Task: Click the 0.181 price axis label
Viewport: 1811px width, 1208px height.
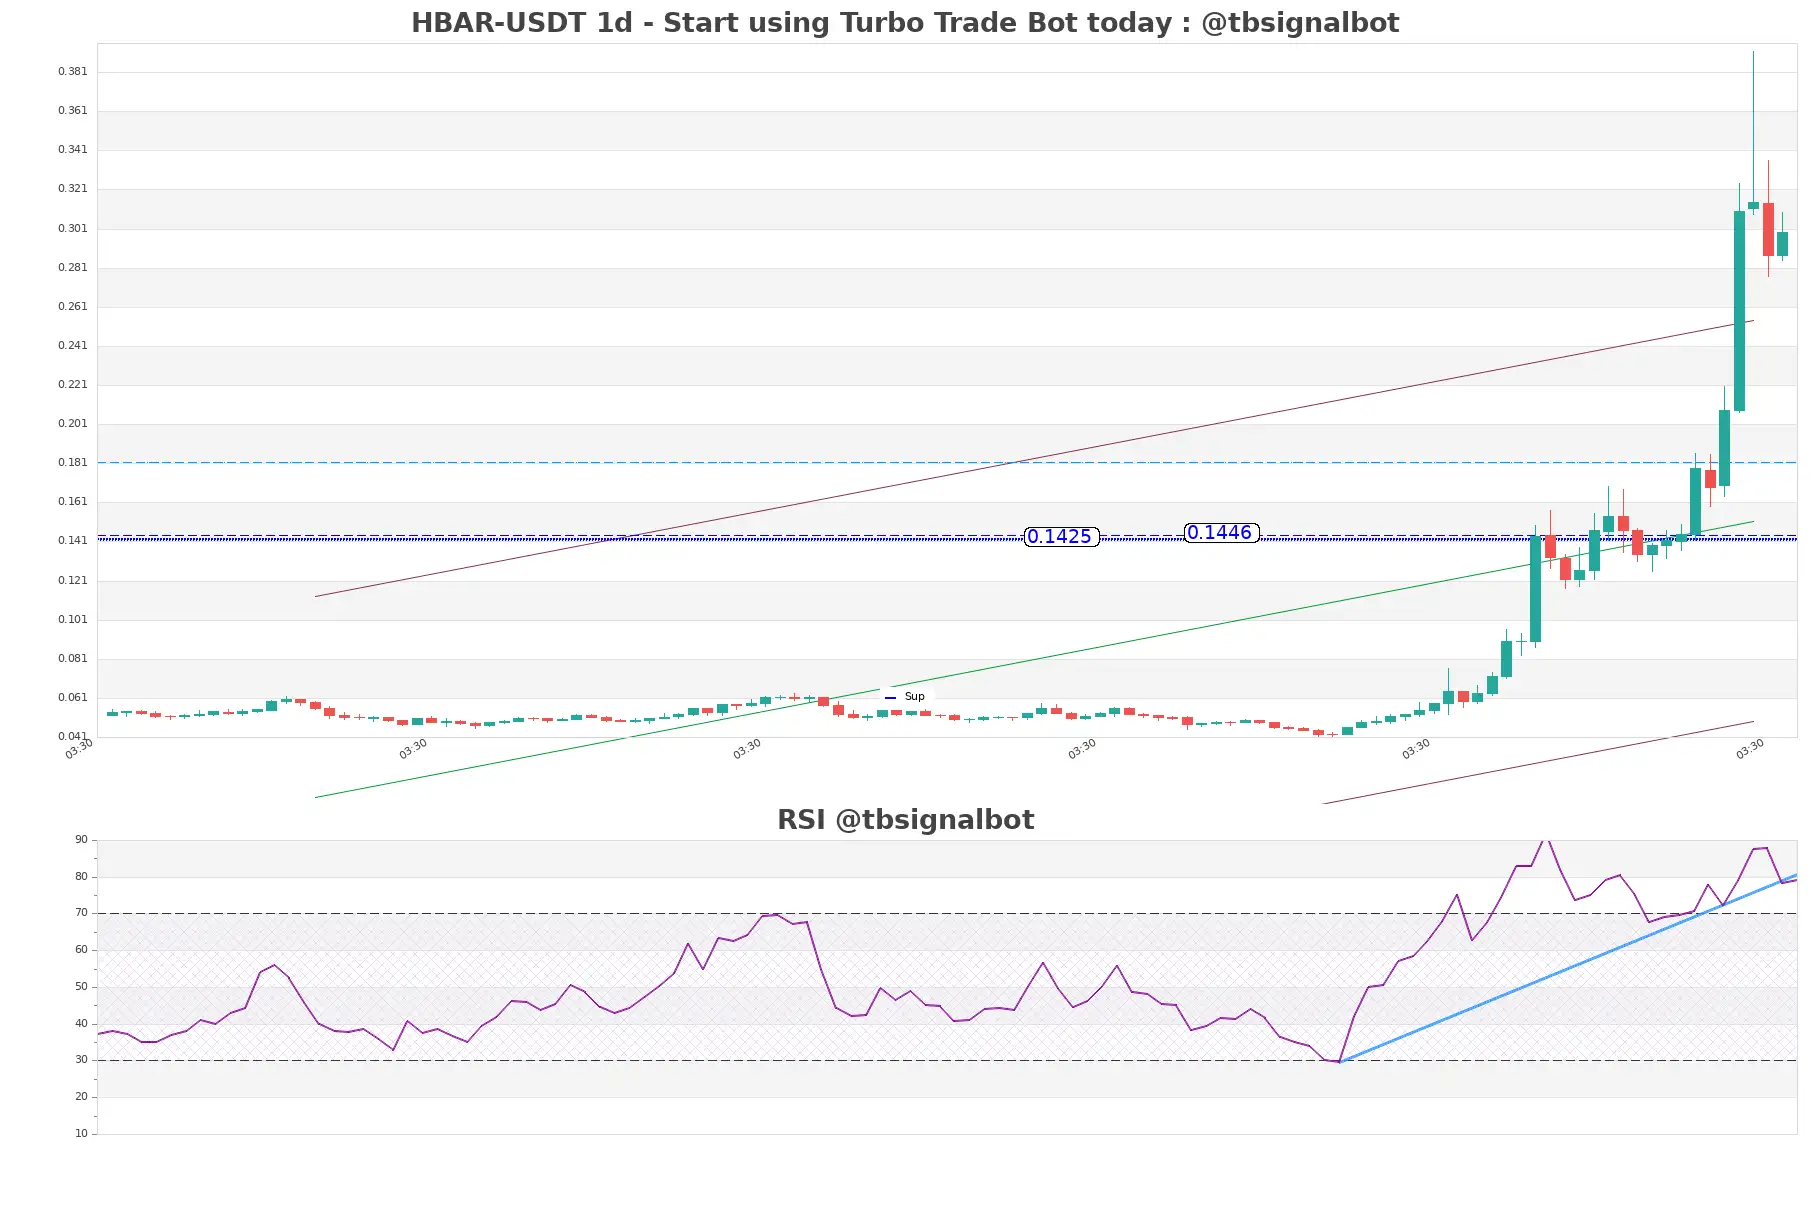Action: point(72,462)
